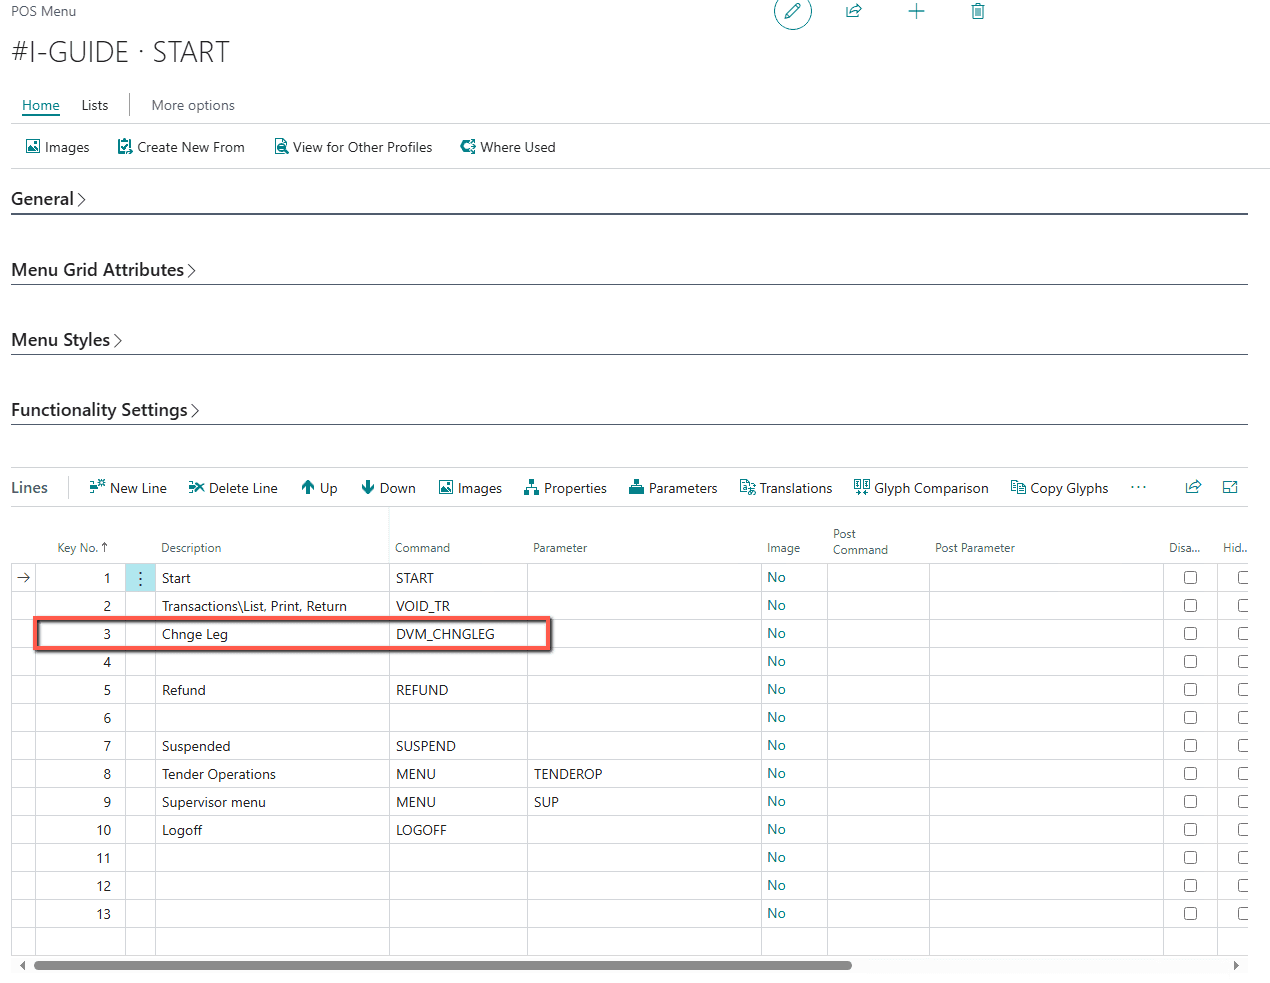Screen dimensions: 1270x983
Task: Click share icon in Lines section
Action: (x=1193, y=487)
